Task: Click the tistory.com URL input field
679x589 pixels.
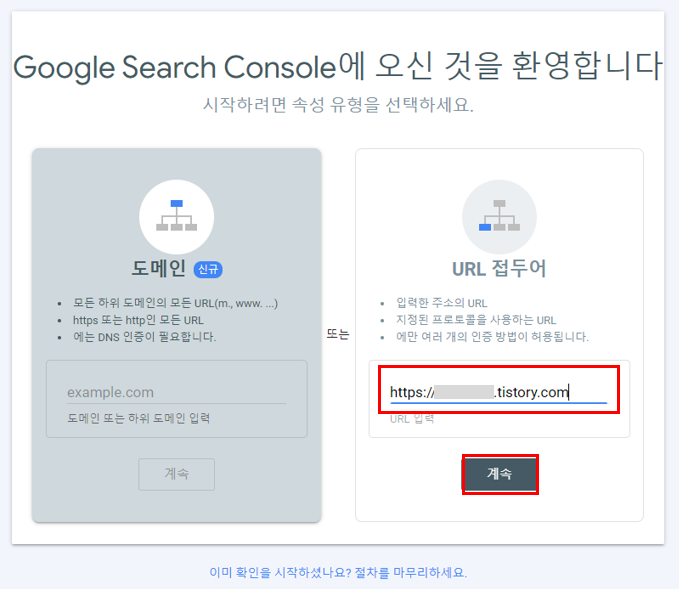Action: [499, 392]
